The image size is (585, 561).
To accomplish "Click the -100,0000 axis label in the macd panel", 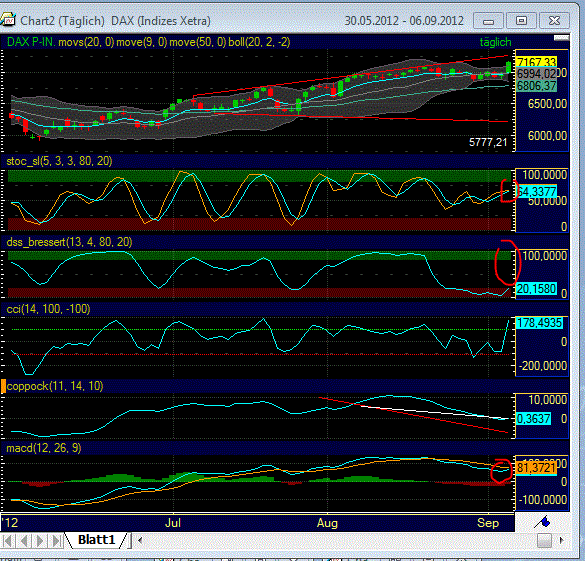I will (x=543, y=499).
